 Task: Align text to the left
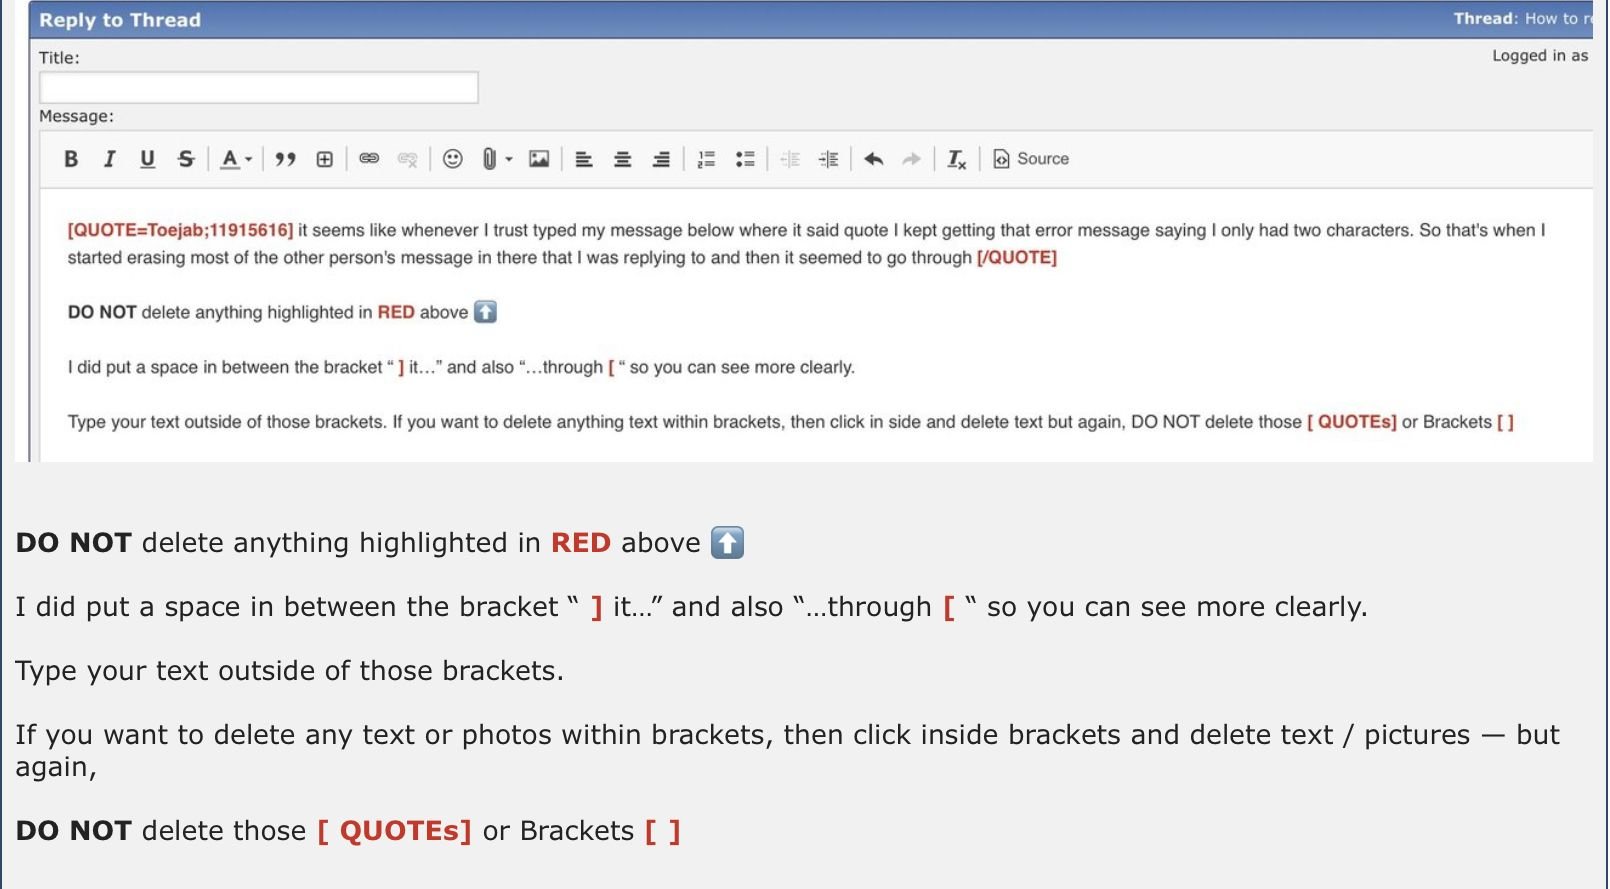pyautogui.click(x=585, y=159)
